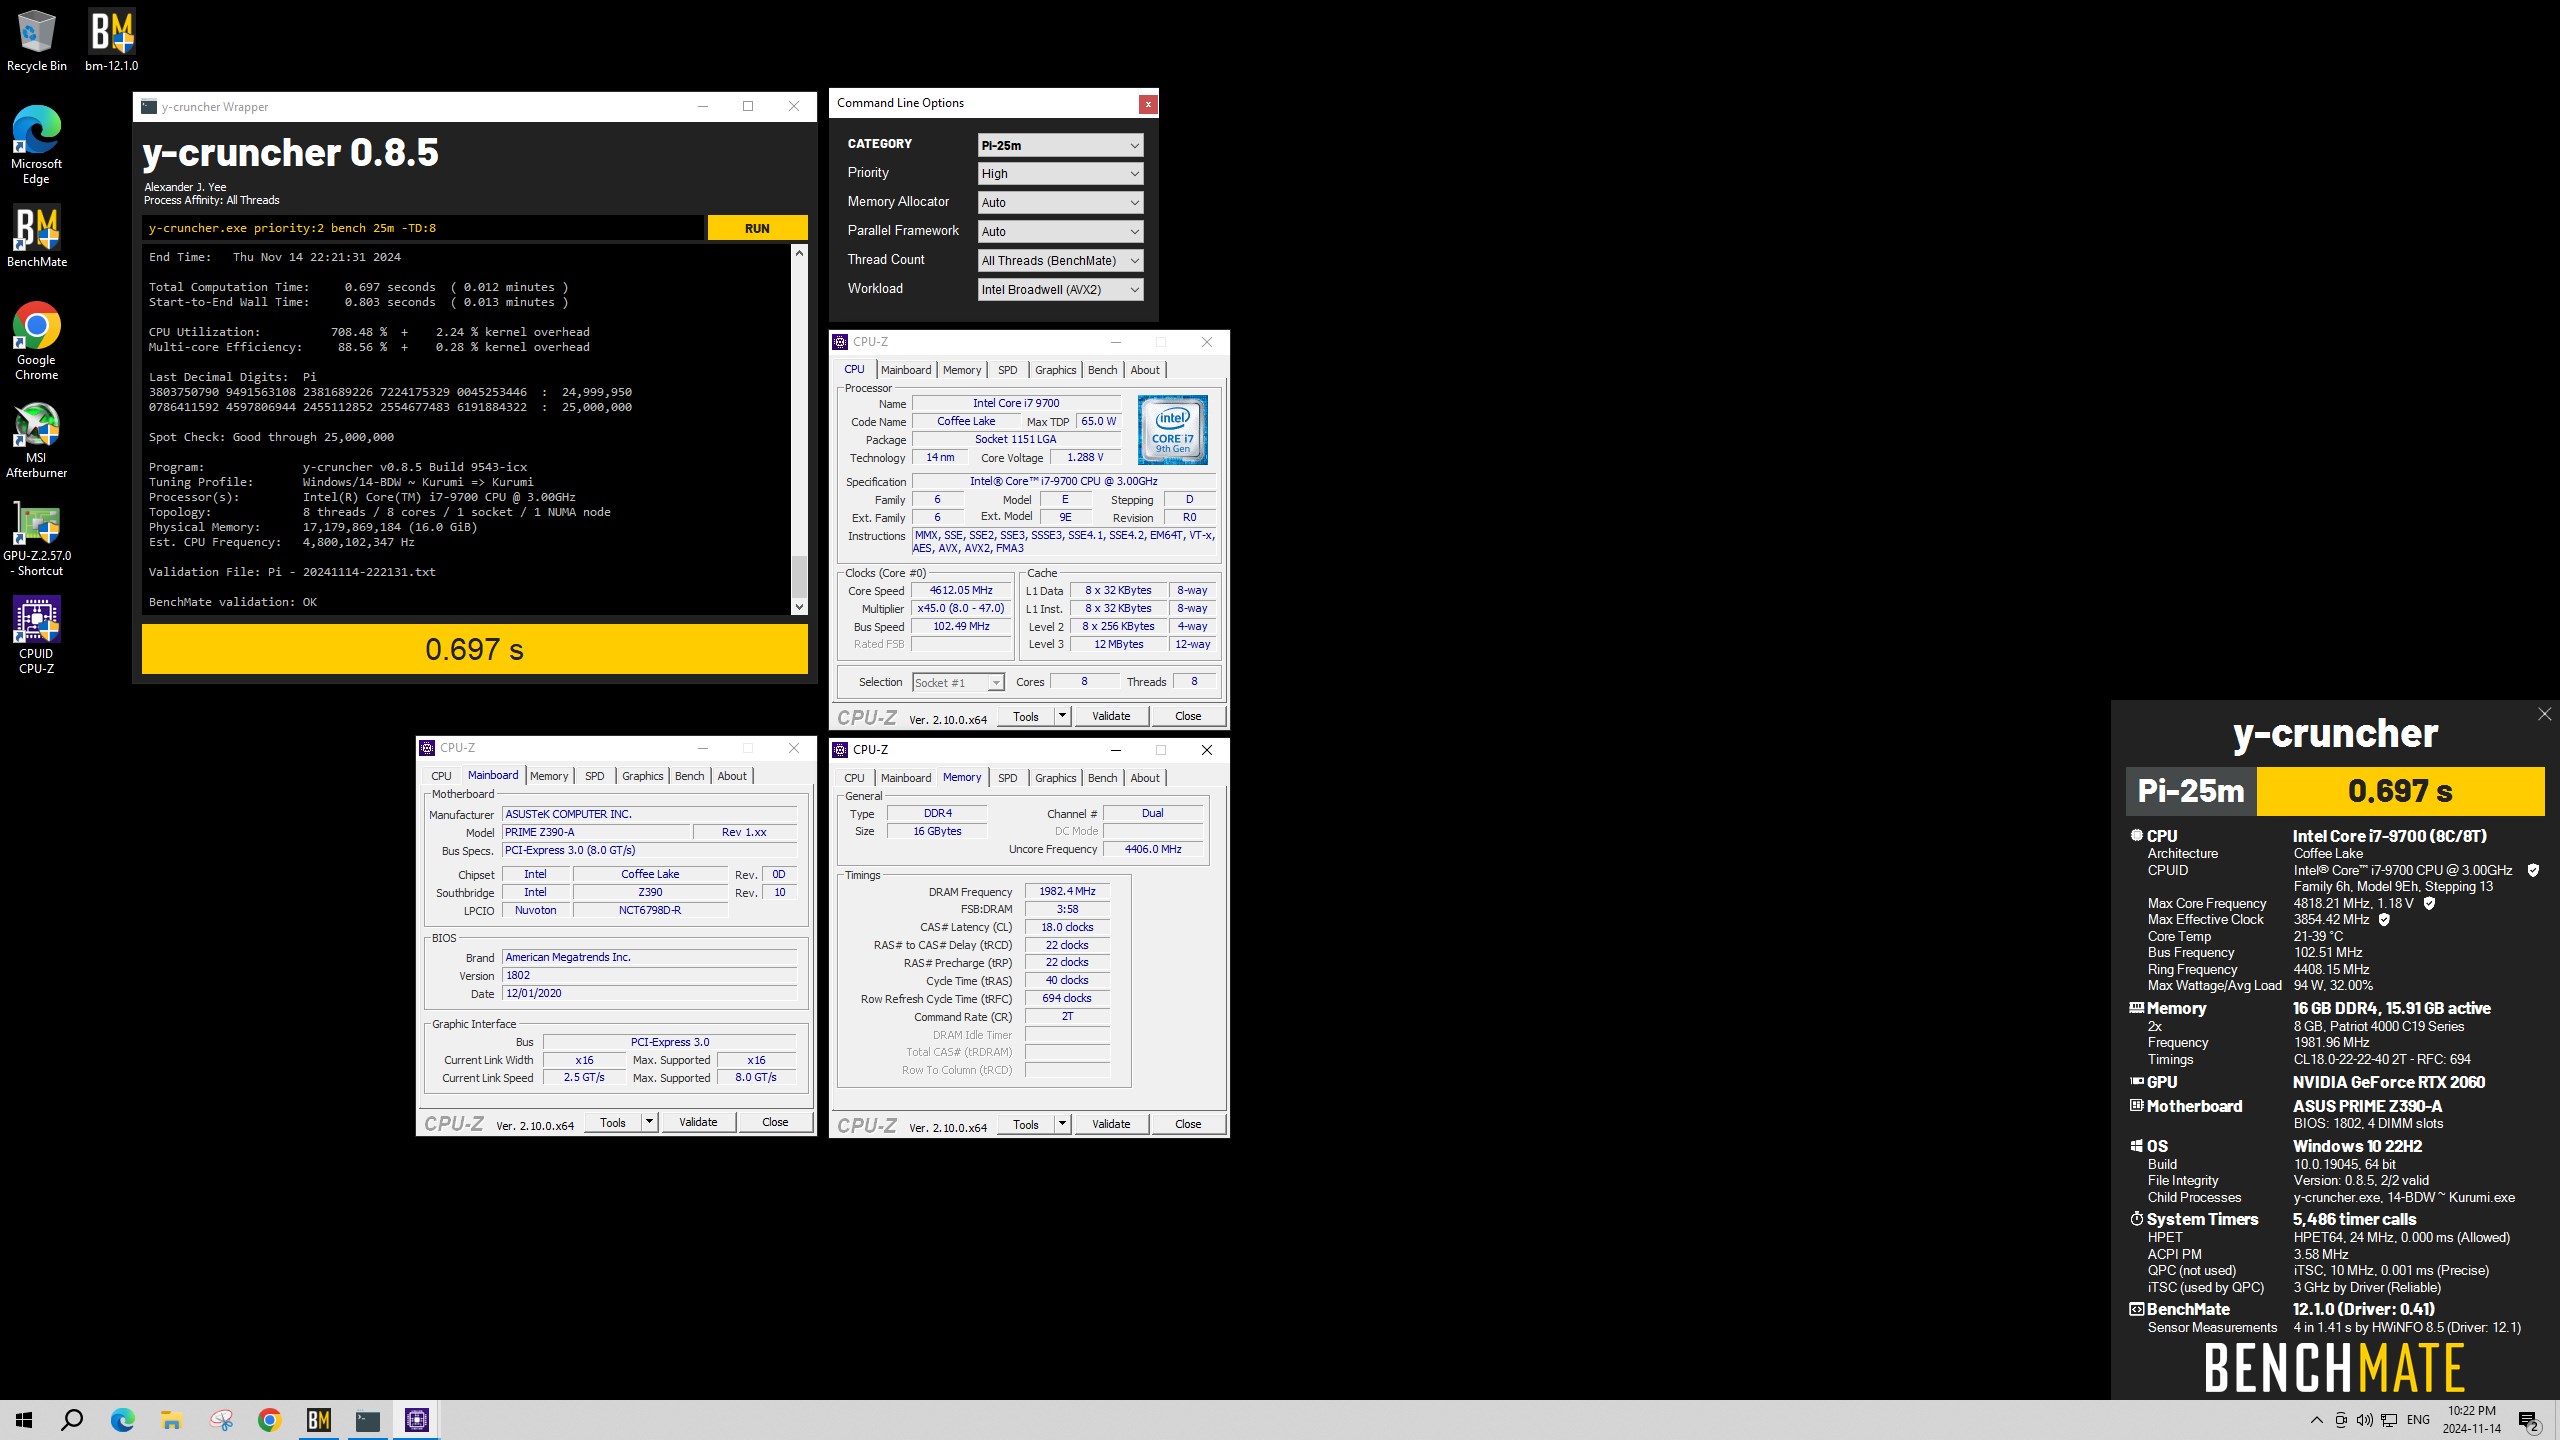Open File Explorer from the taskbar
Image resolution: width=2560 pixels, height=1440 pixels.
pyautogui.click(x=171, y=1420)
